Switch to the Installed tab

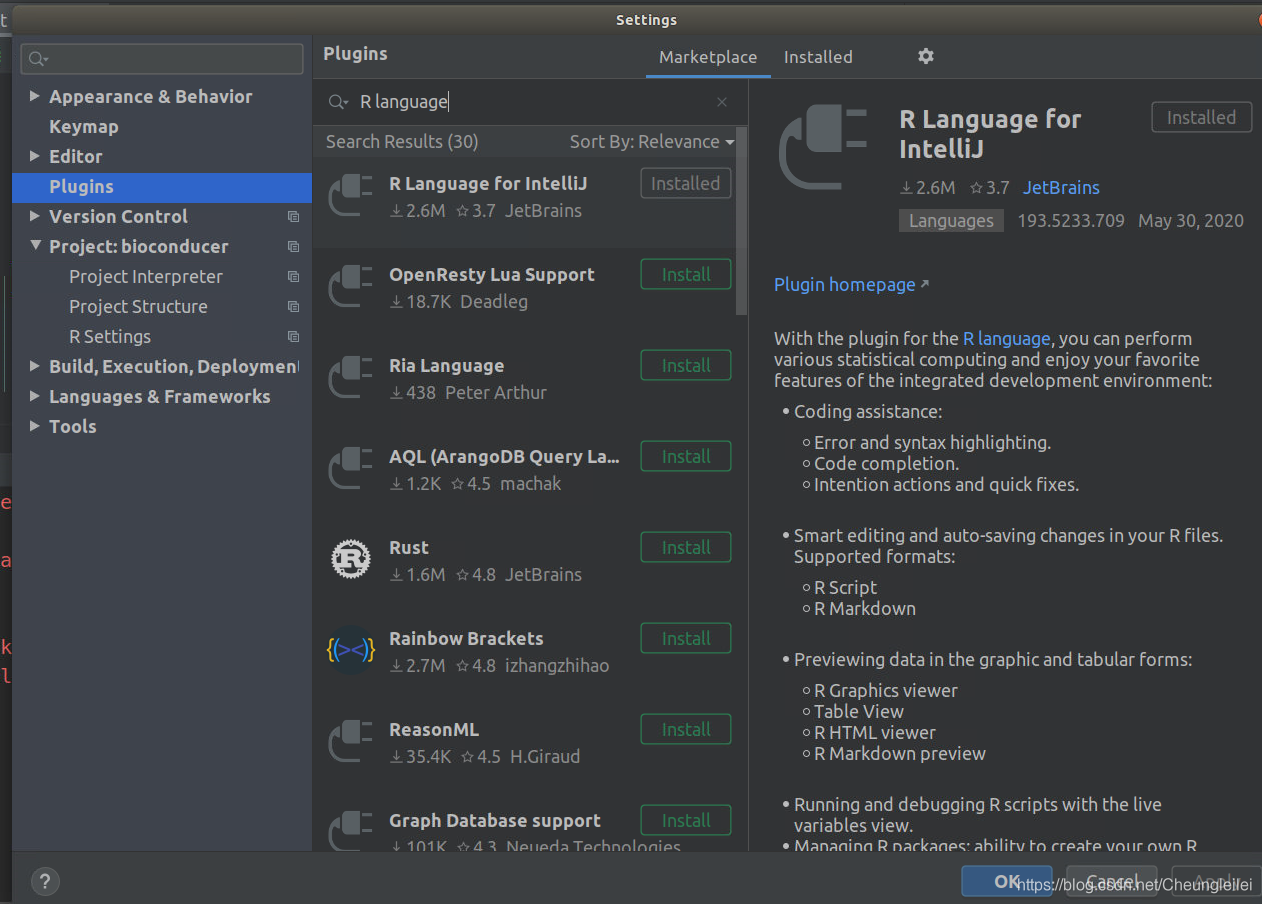818,57
